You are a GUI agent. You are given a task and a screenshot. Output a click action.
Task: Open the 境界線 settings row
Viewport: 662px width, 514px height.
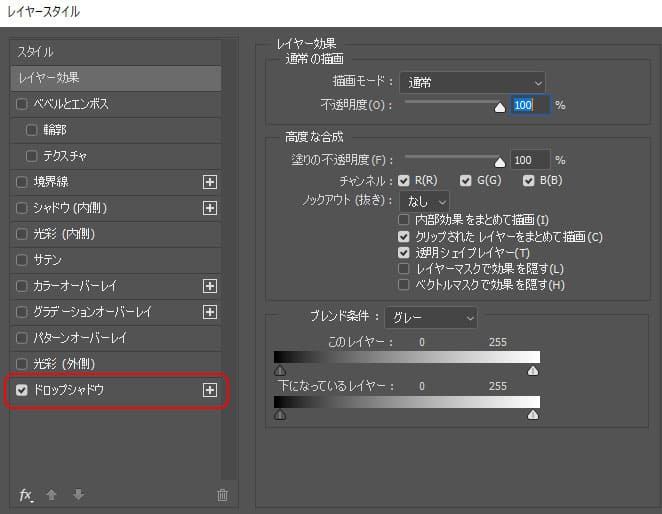(x=116, y=182)
